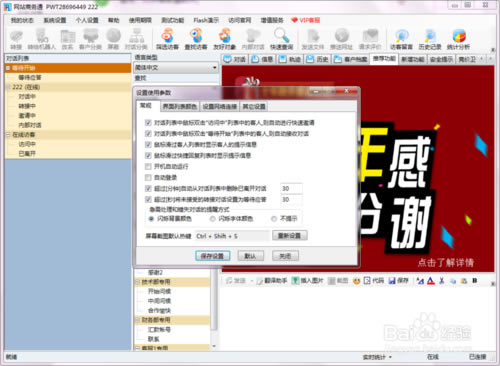
Task: Open 访客留言 from the toolbar
Action: coord(401,39)
